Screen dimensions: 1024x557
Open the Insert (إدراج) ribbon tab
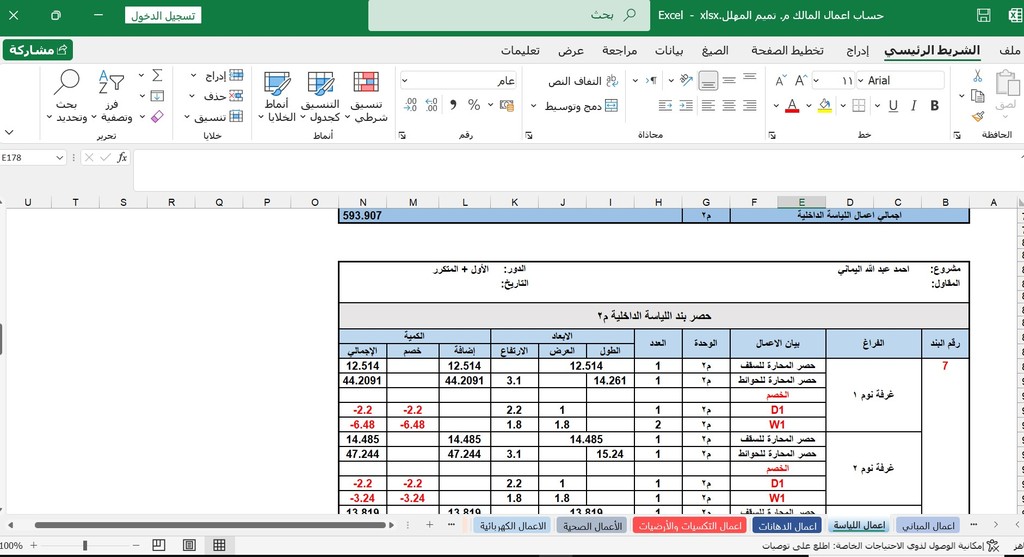pos(857,50)
